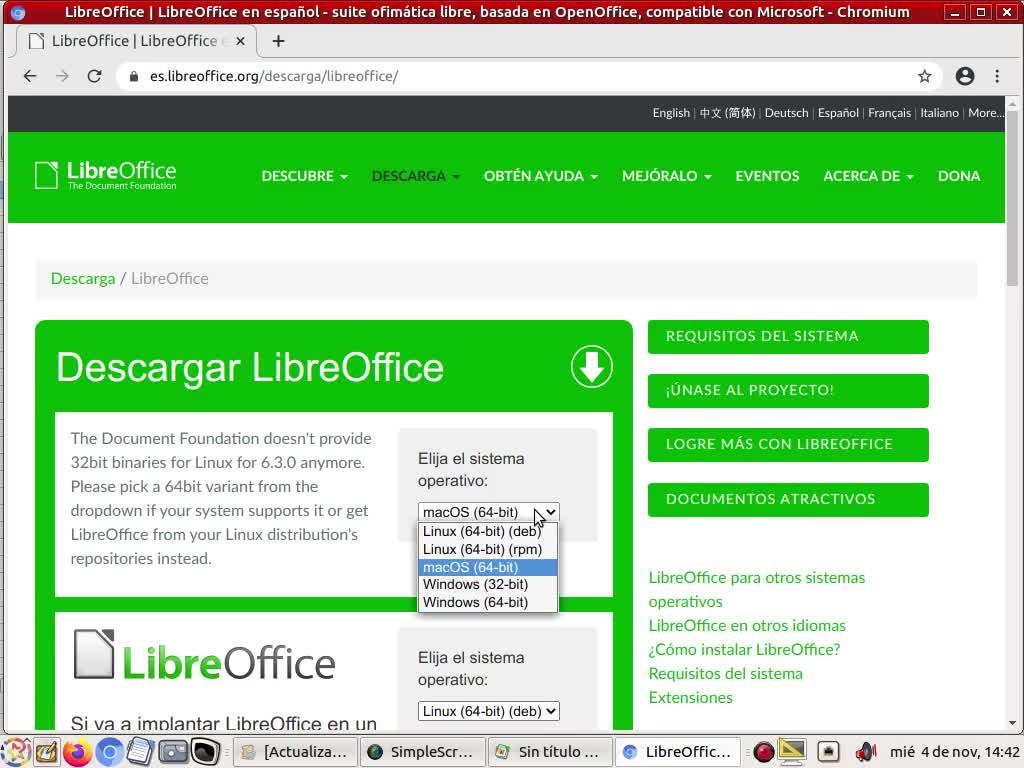Expand the OBTÉN AYUDA navigation menu
This screenshot has width=1024, height=768.
(541, 176)
